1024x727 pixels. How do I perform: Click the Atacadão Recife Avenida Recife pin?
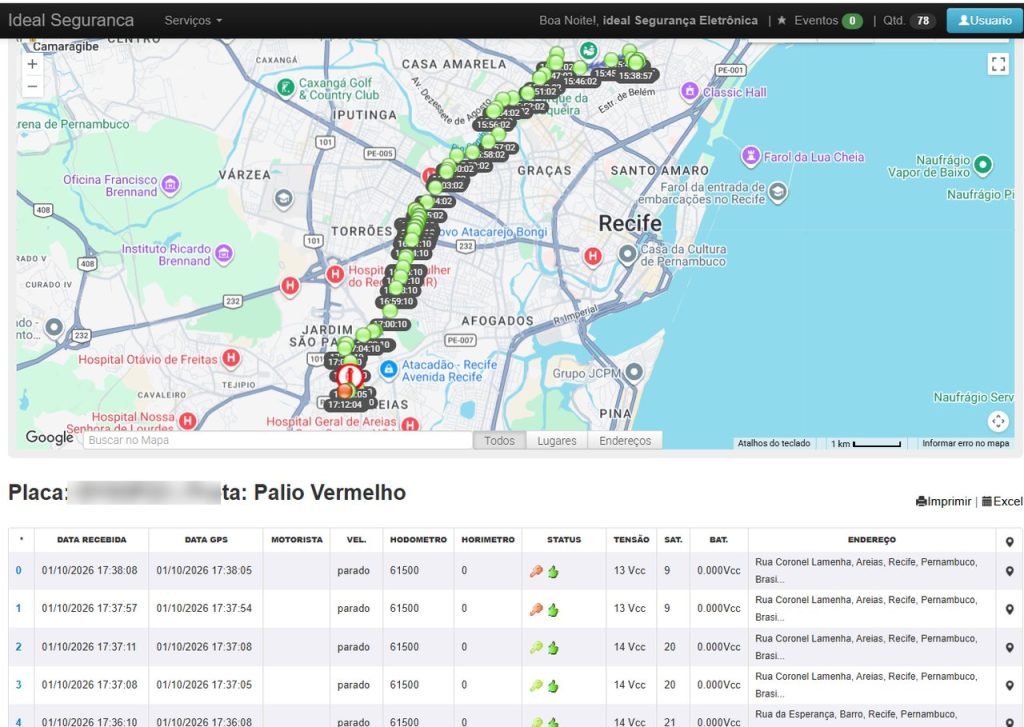(389, 370)
